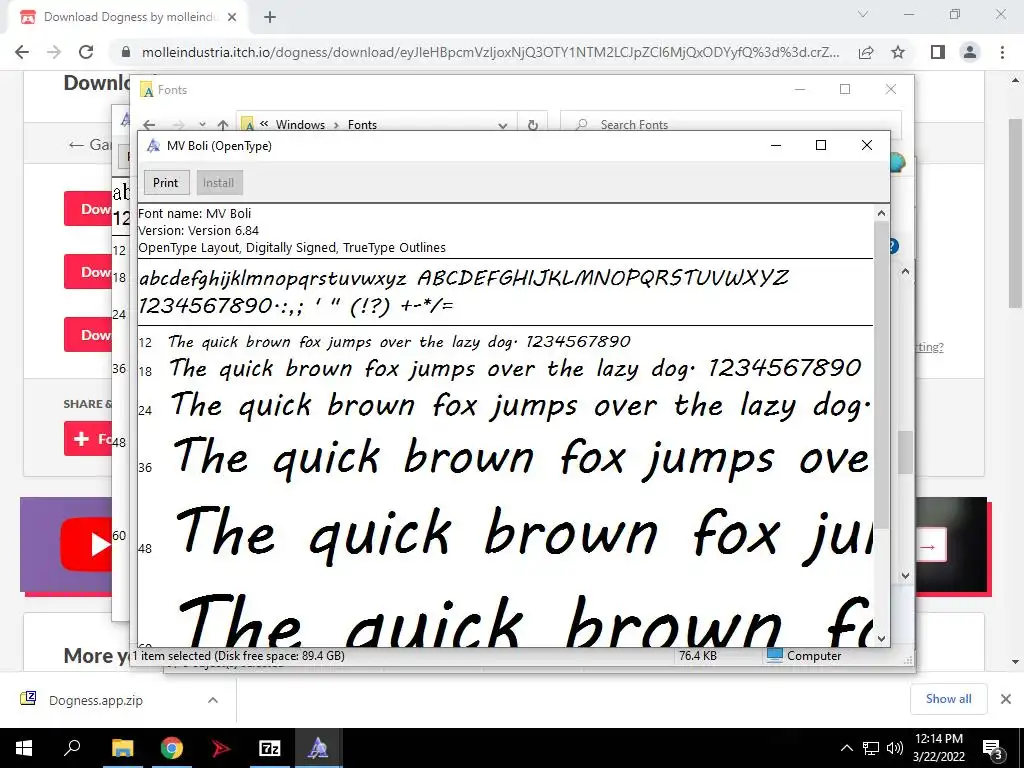Toggle Chrome side panel
Screen dimensions: 1024x768
[938, 52]
